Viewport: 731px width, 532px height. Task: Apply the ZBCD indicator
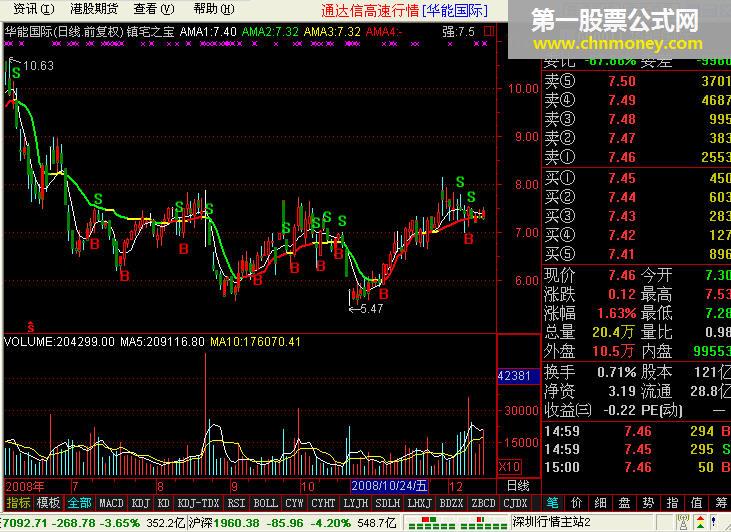pyautogui.click(x=483, y=503)
